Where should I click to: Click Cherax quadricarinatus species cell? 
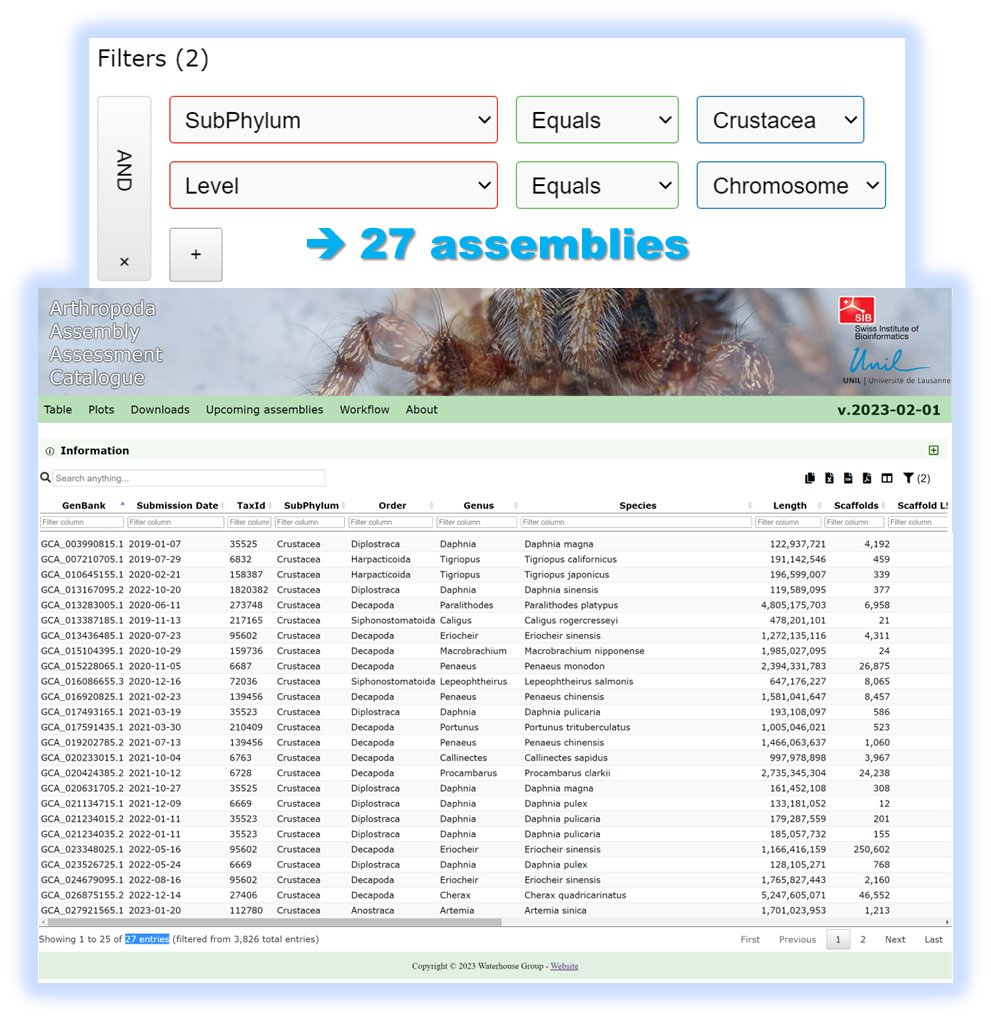pos(575,895)
